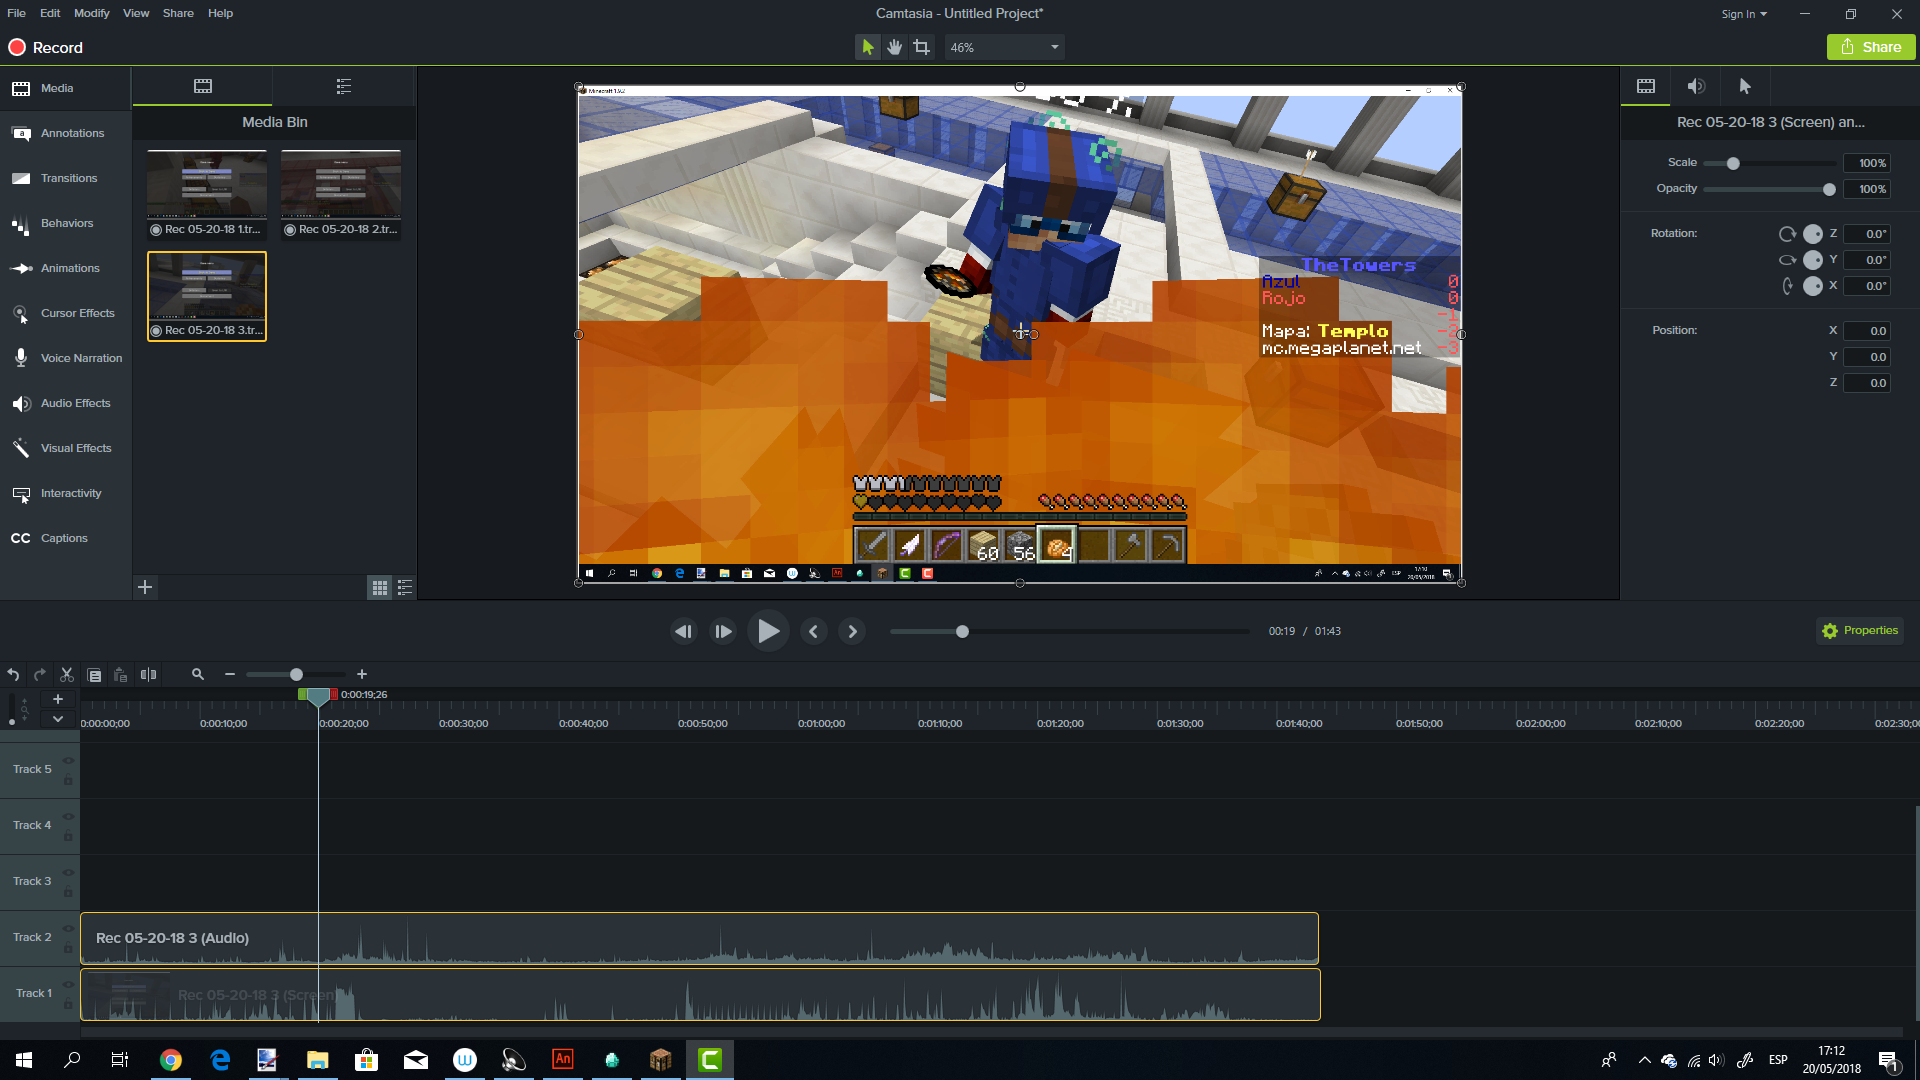Open the canvas zoom 46% dropdown

[x=1004, y=47]
